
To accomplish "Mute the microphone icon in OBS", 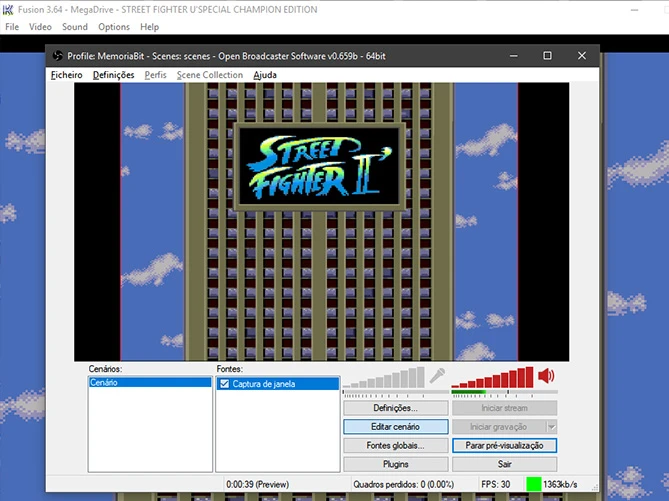I will pyautogui.click(x=437, y=376).
